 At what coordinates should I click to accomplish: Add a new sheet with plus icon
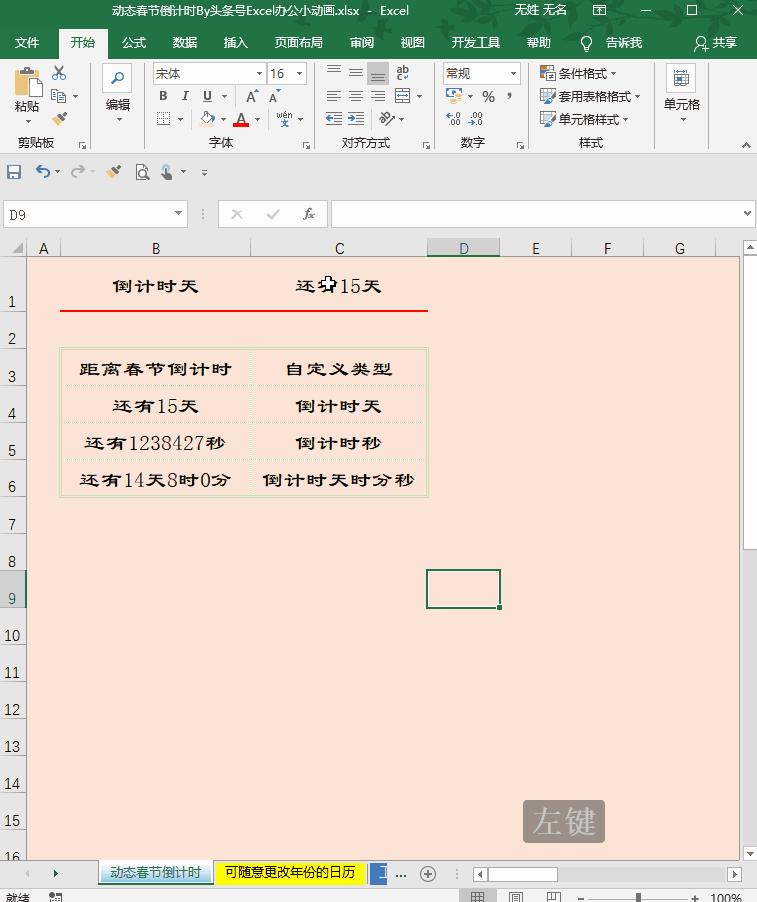coord(427,874)
